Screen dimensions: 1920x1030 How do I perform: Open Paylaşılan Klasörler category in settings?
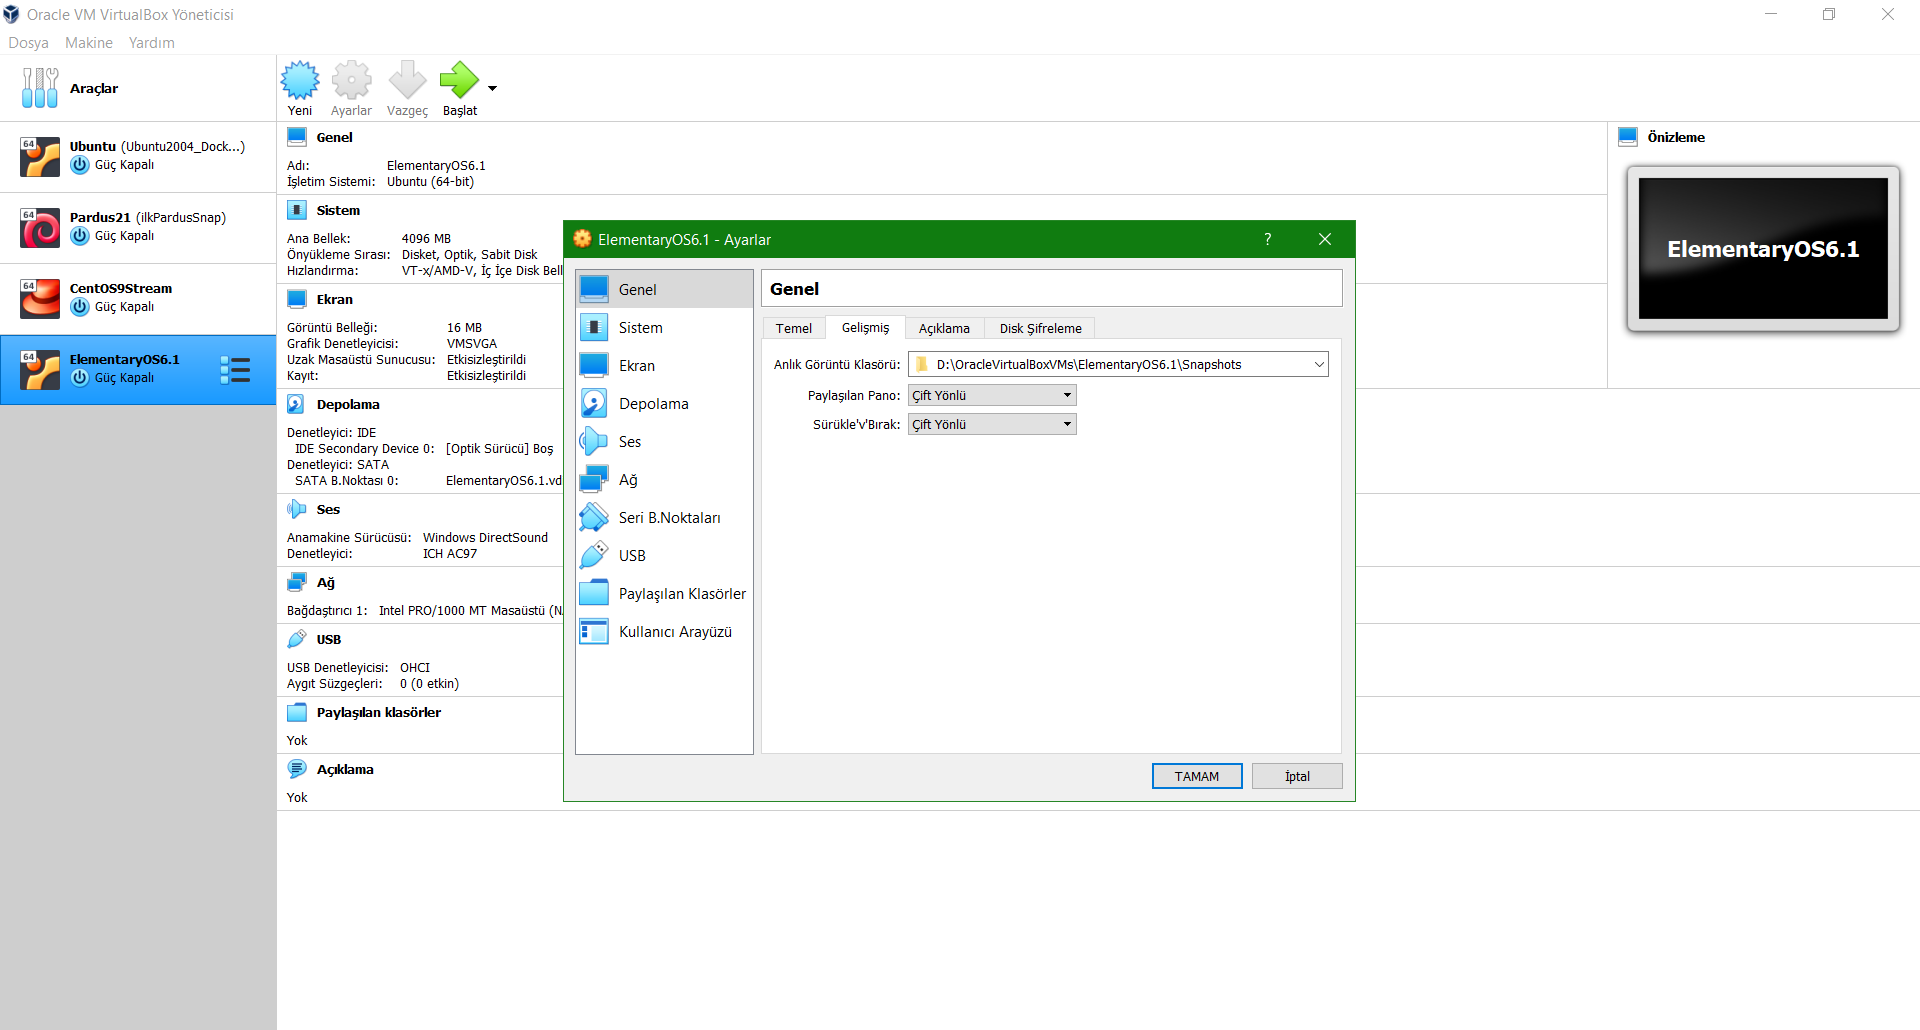click(x=664, y=593)
